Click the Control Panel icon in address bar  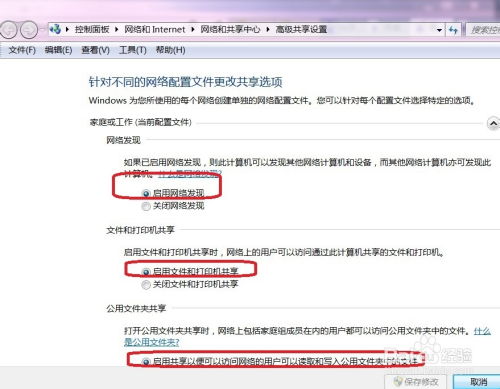pyautogui.click(x=55, y=29)
